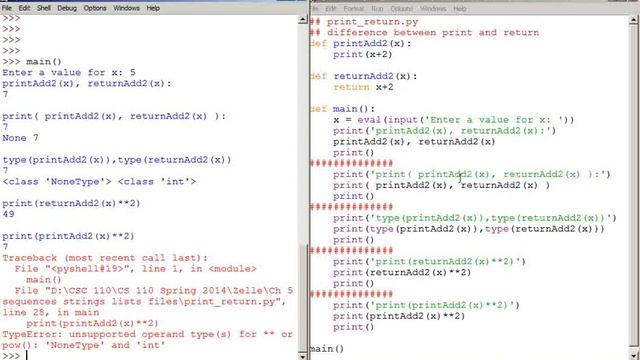
Task: Click the '49' output in the shell
Action: [8, 214]
